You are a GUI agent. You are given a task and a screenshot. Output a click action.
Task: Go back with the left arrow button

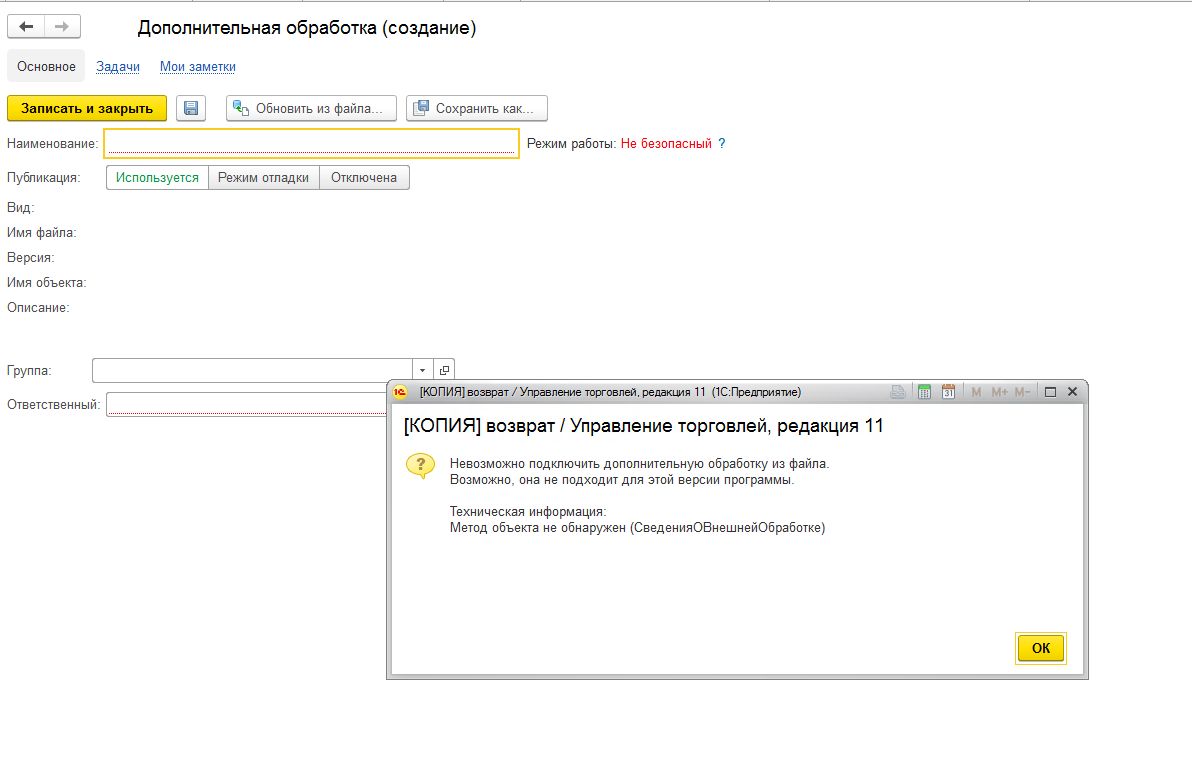26,27
